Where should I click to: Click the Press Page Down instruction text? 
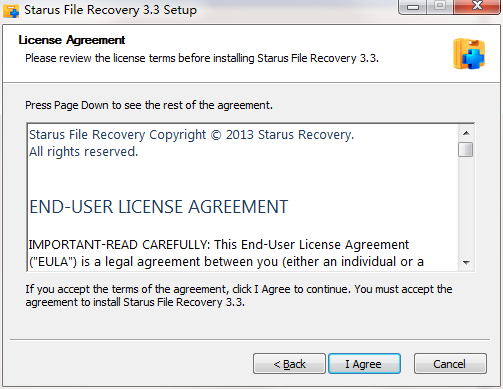coord(149,105)
